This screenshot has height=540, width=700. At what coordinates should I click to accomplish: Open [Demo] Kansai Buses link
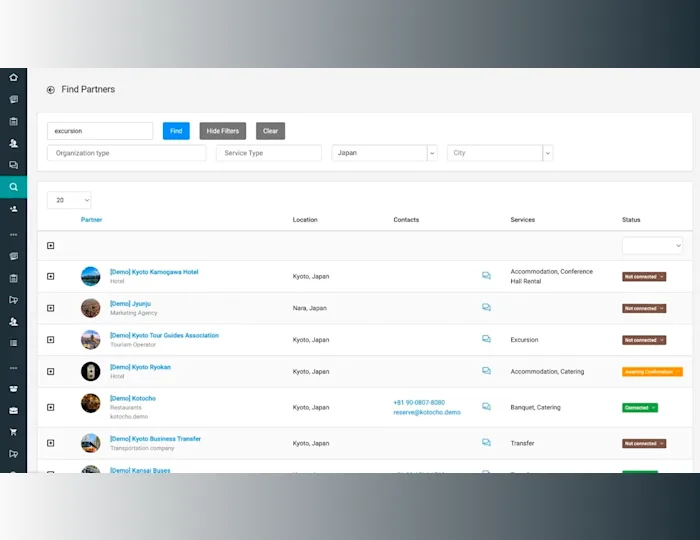[140, 470]
